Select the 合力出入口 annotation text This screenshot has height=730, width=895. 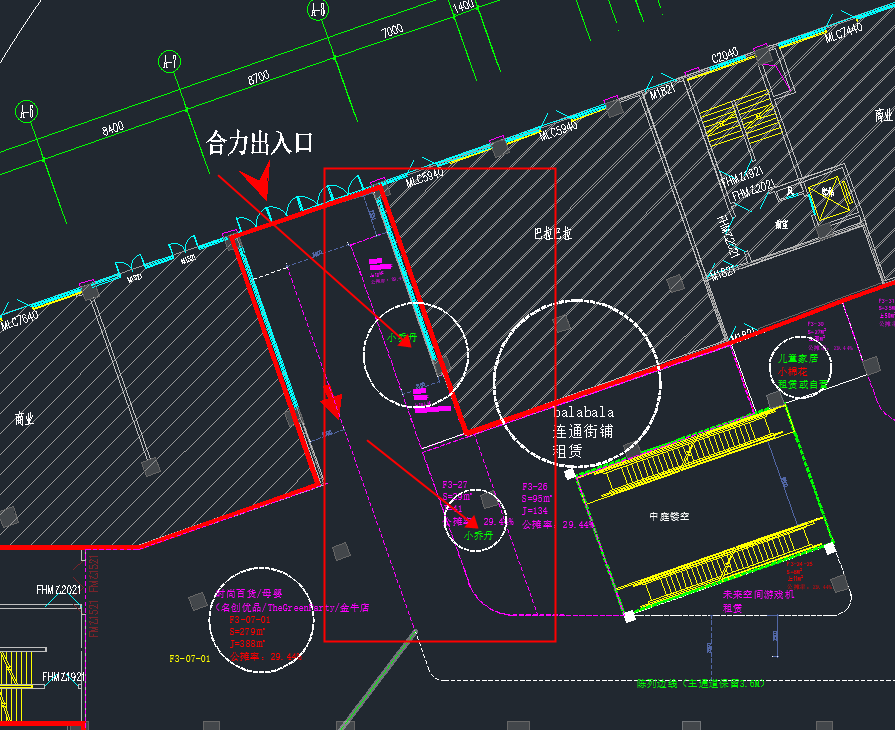[260, 143]
